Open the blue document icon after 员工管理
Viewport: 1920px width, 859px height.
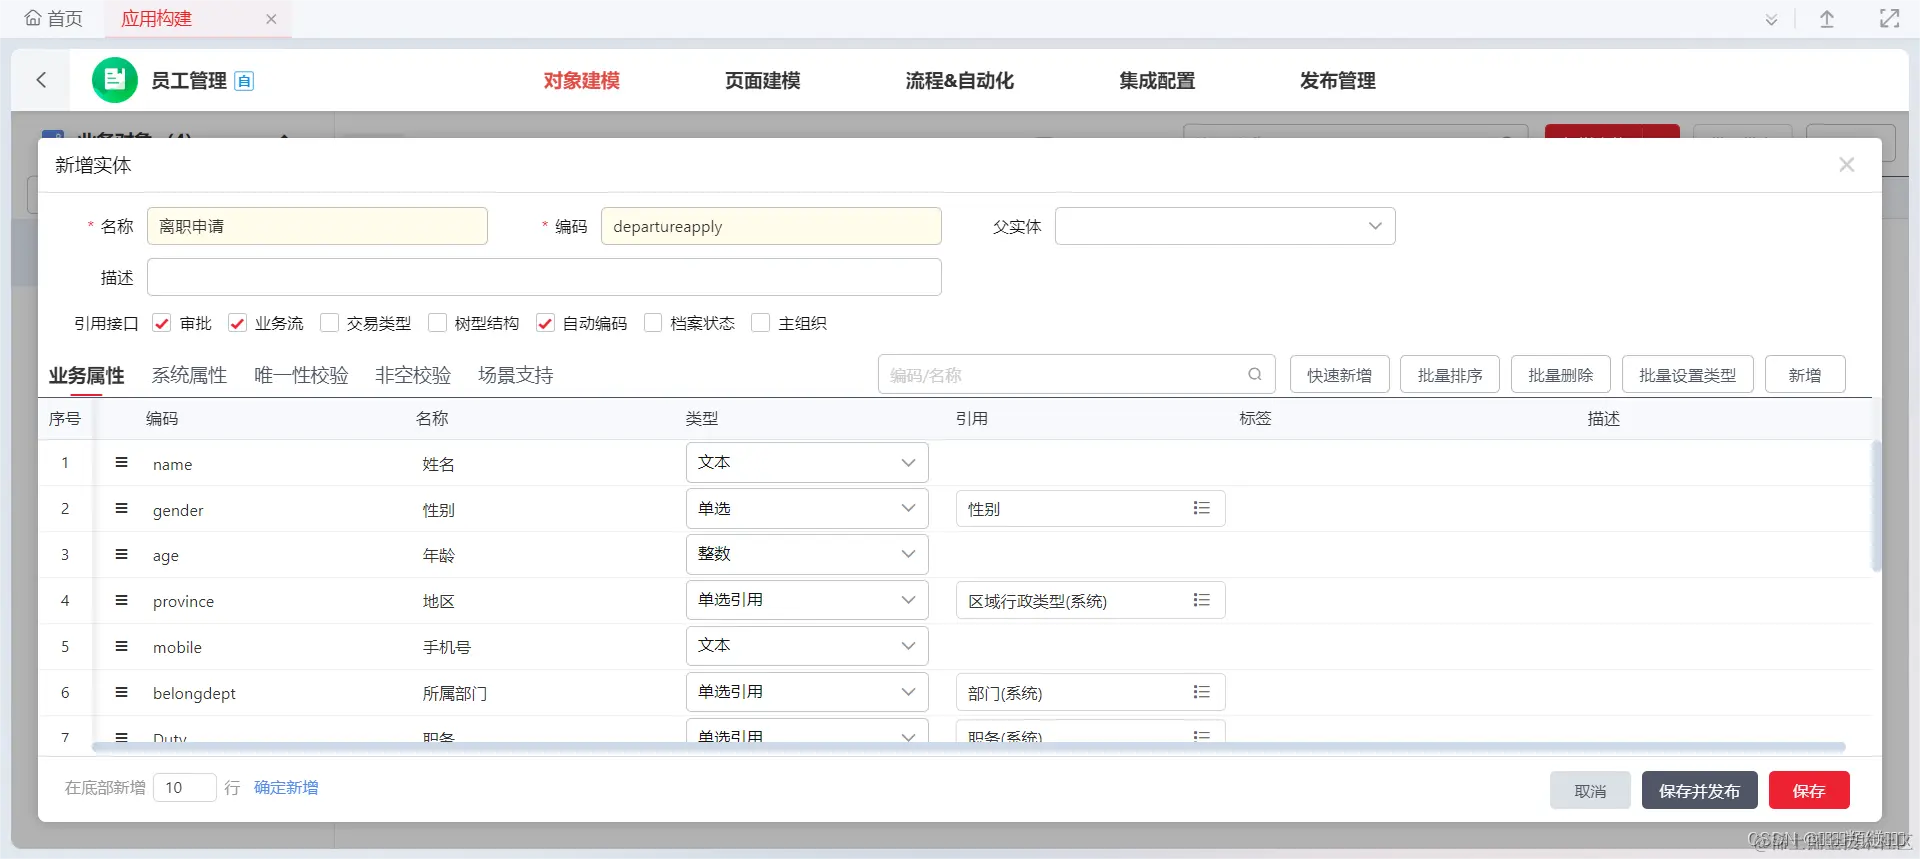tap(244, 81)
